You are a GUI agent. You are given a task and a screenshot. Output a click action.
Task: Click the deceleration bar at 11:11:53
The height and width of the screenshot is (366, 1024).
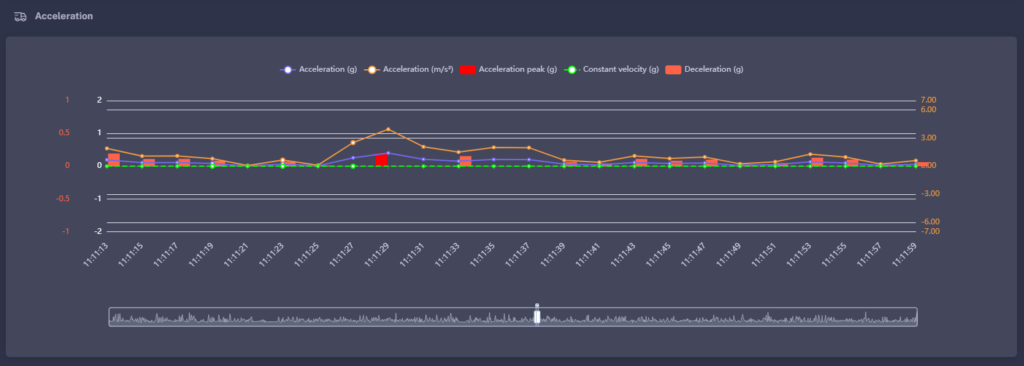coord(817,161)
